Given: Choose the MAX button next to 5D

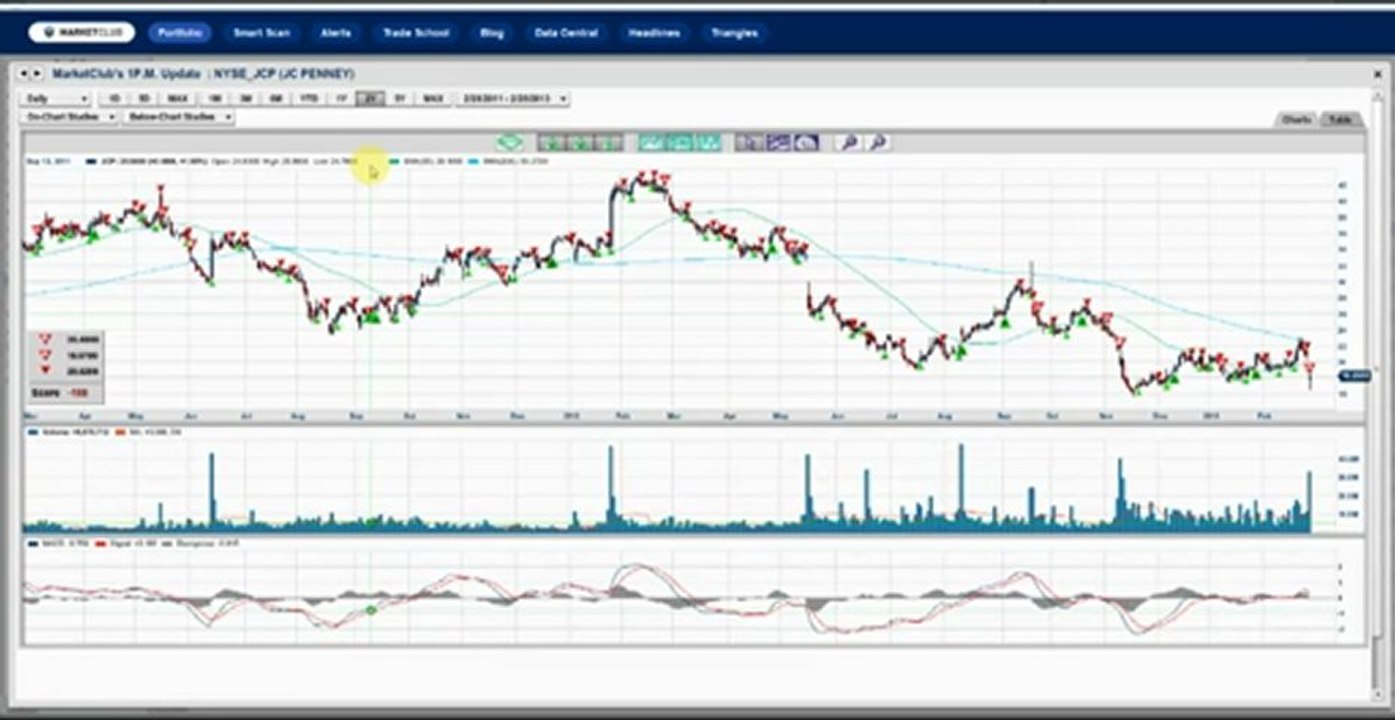Looking at the screenshot, I should pos(178,99).
